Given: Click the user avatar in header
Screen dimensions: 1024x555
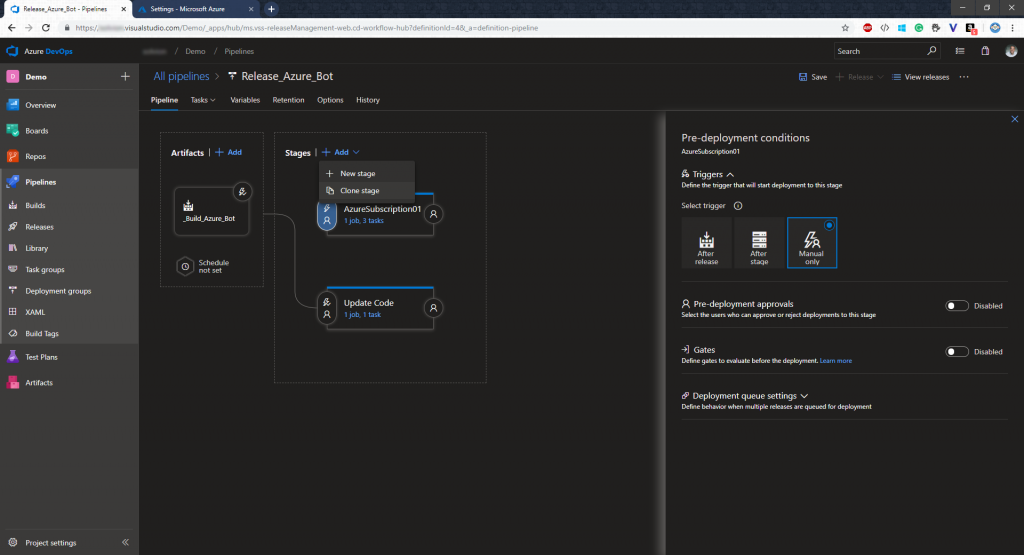Looking at the screenshot, I should pyautogui.click(x=1011, y=51).
